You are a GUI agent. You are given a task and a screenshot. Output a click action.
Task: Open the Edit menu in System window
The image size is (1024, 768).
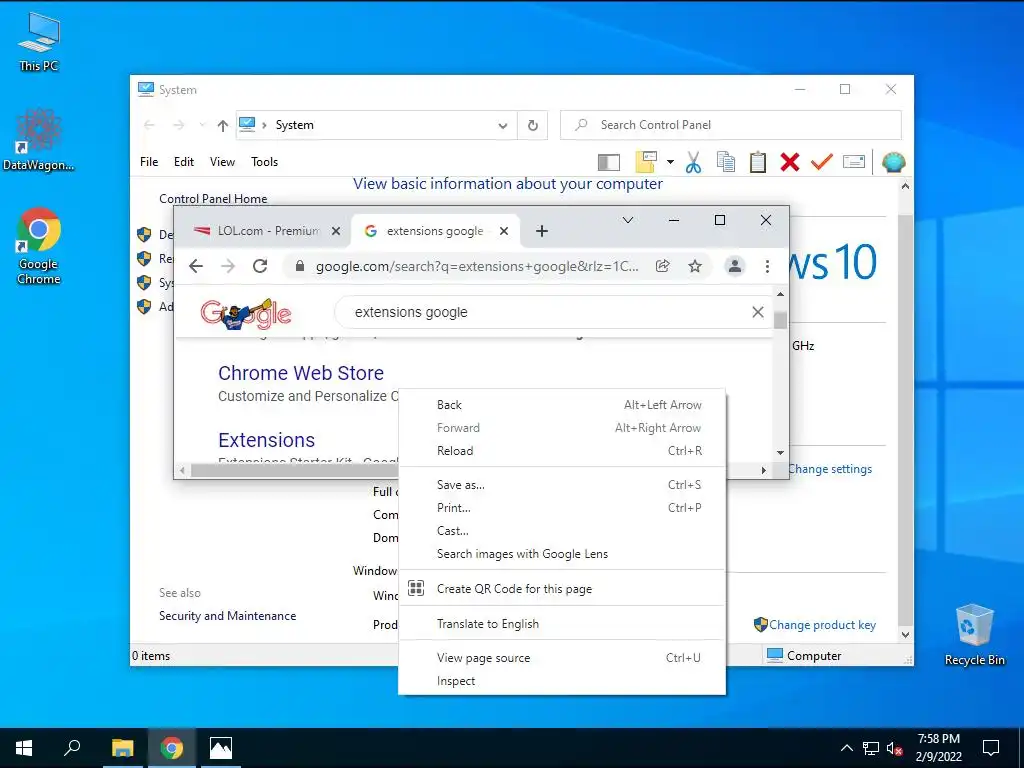184,162
